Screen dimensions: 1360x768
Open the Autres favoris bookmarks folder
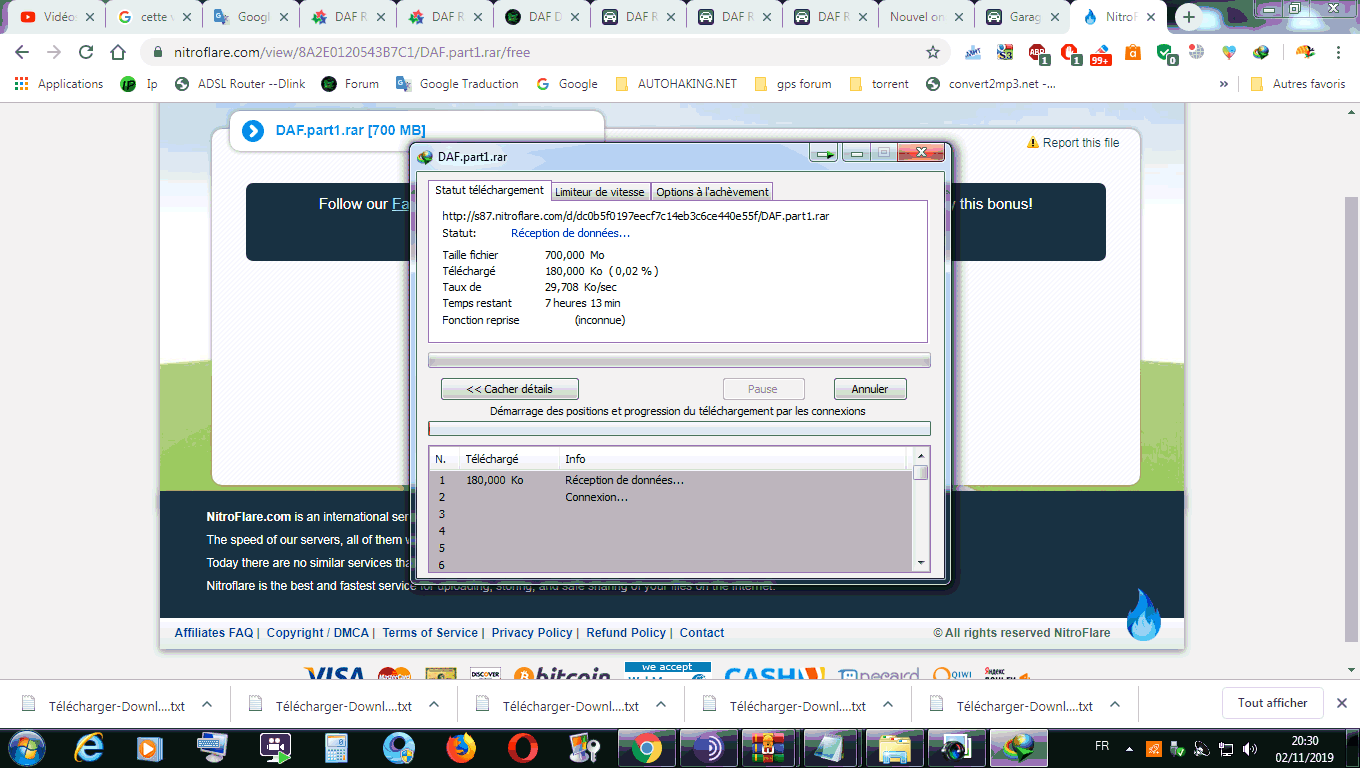click(1298, 84)
